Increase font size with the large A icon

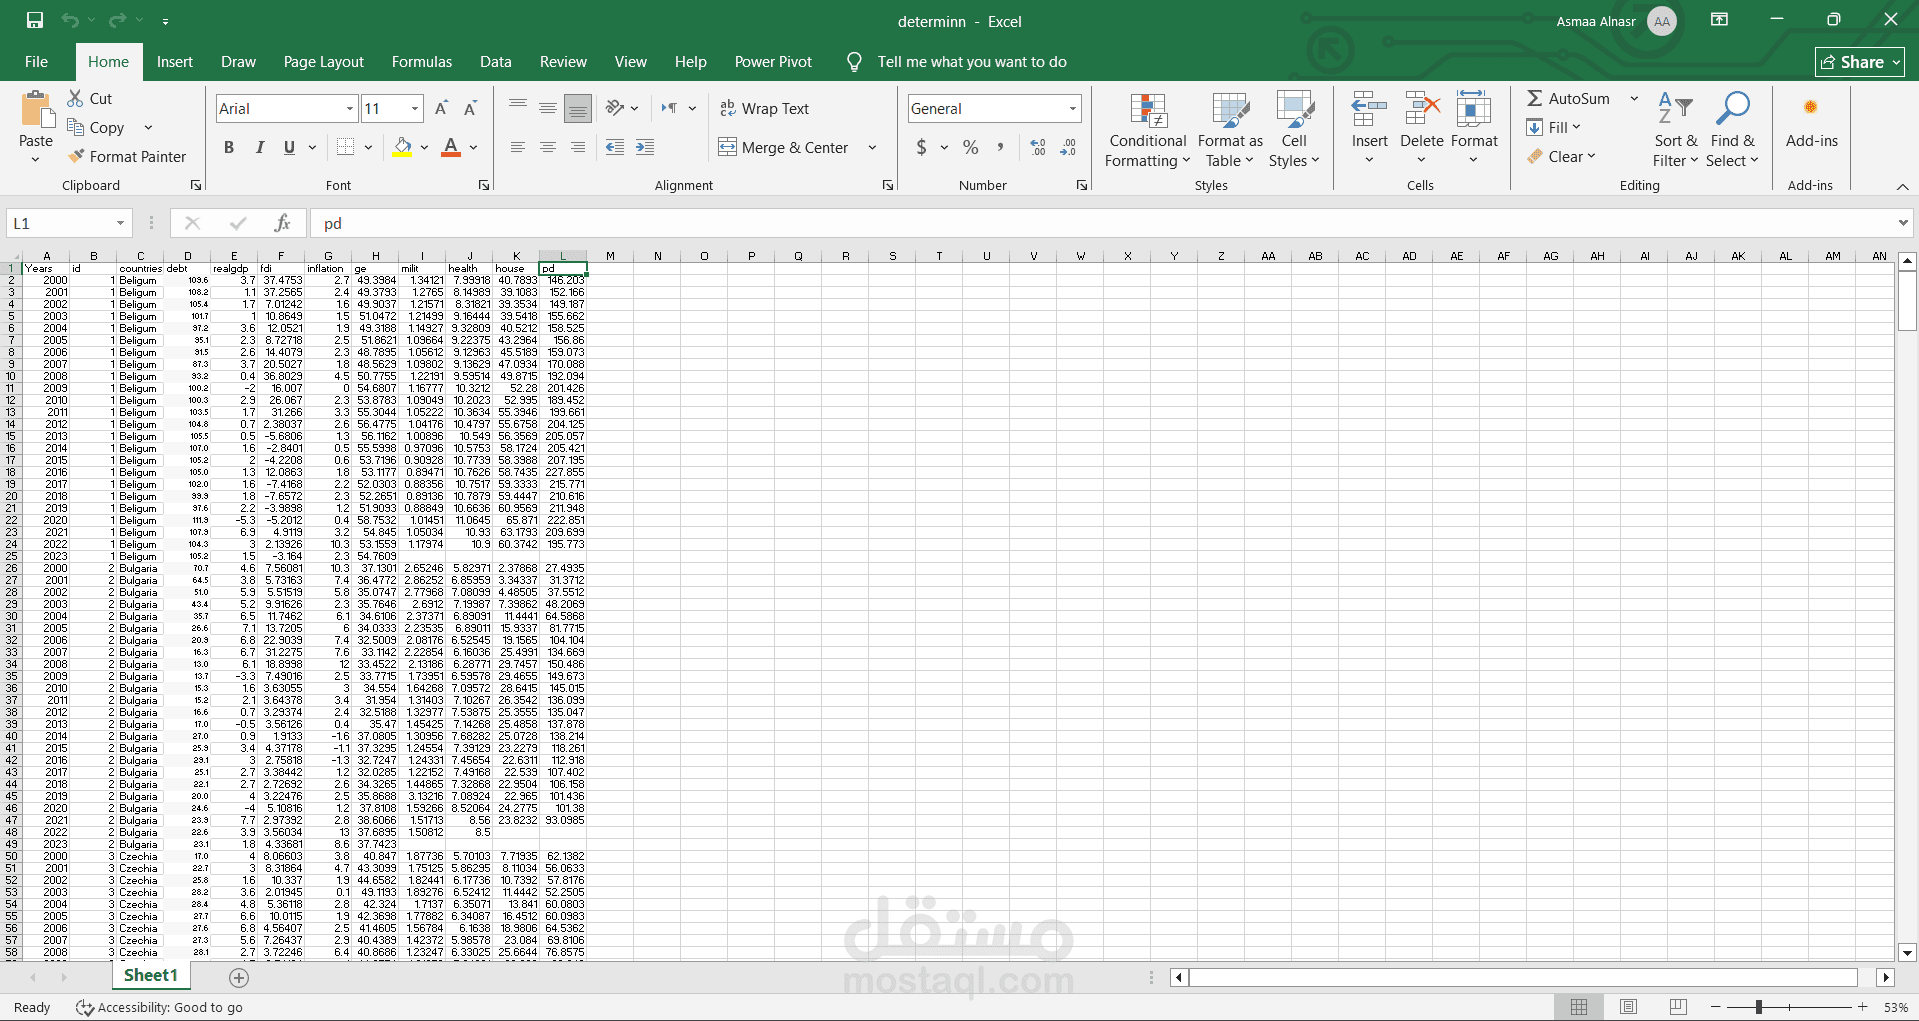click(x=441, y=108)
